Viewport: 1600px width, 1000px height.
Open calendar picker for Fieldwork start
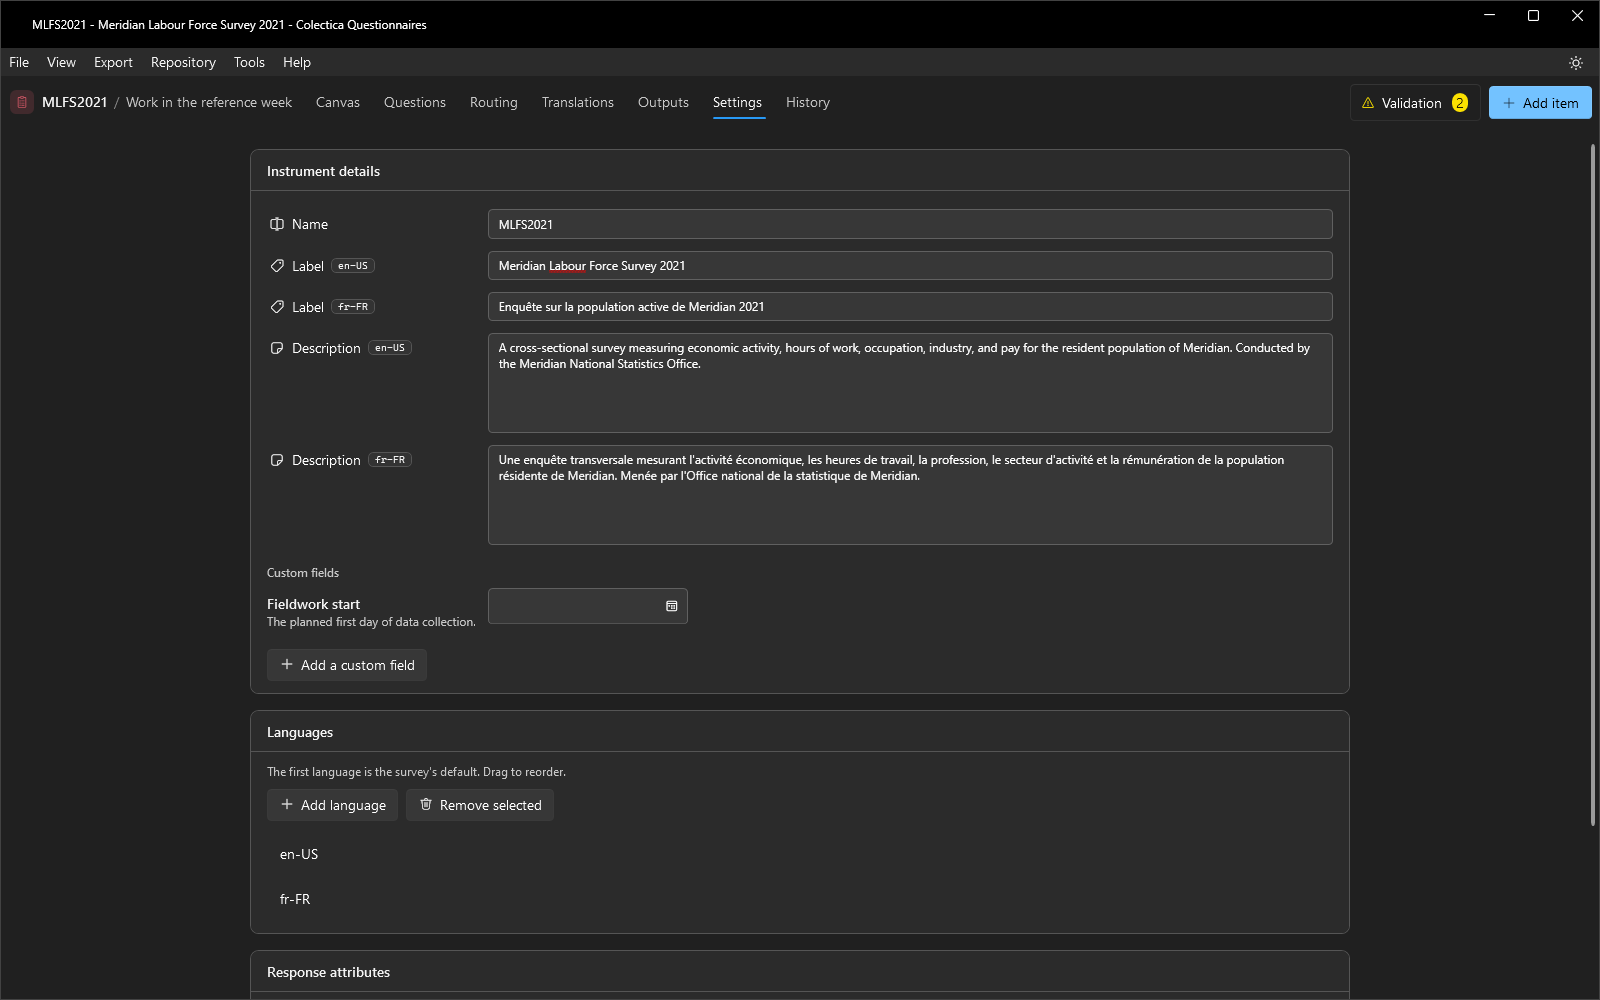pos(672,606)
